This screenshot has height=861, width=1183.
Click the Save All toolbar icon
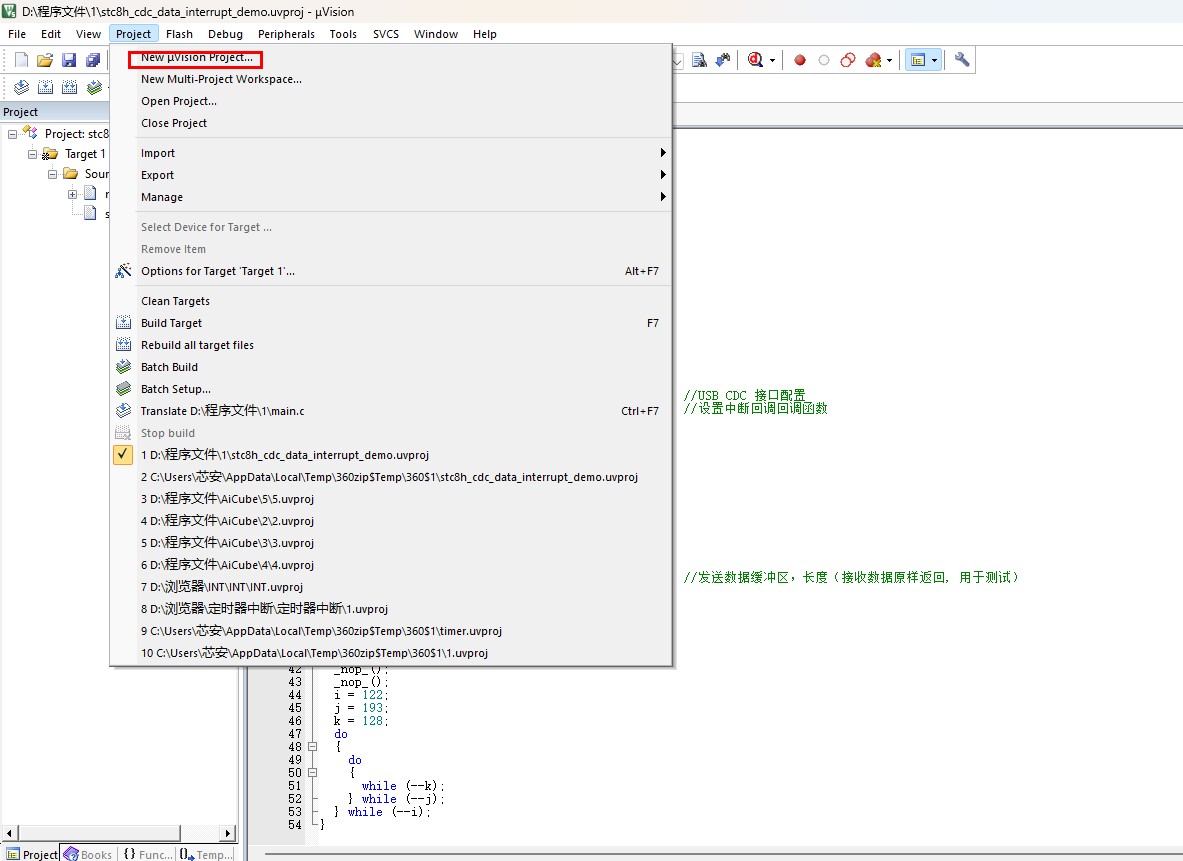click(93, 60)
